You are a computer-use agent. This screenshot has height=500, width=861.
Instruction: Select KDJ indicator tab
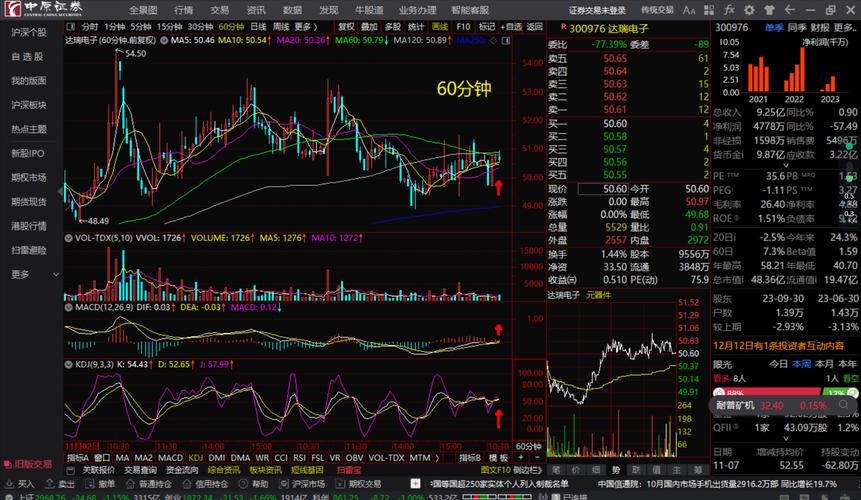pos(195,457)
